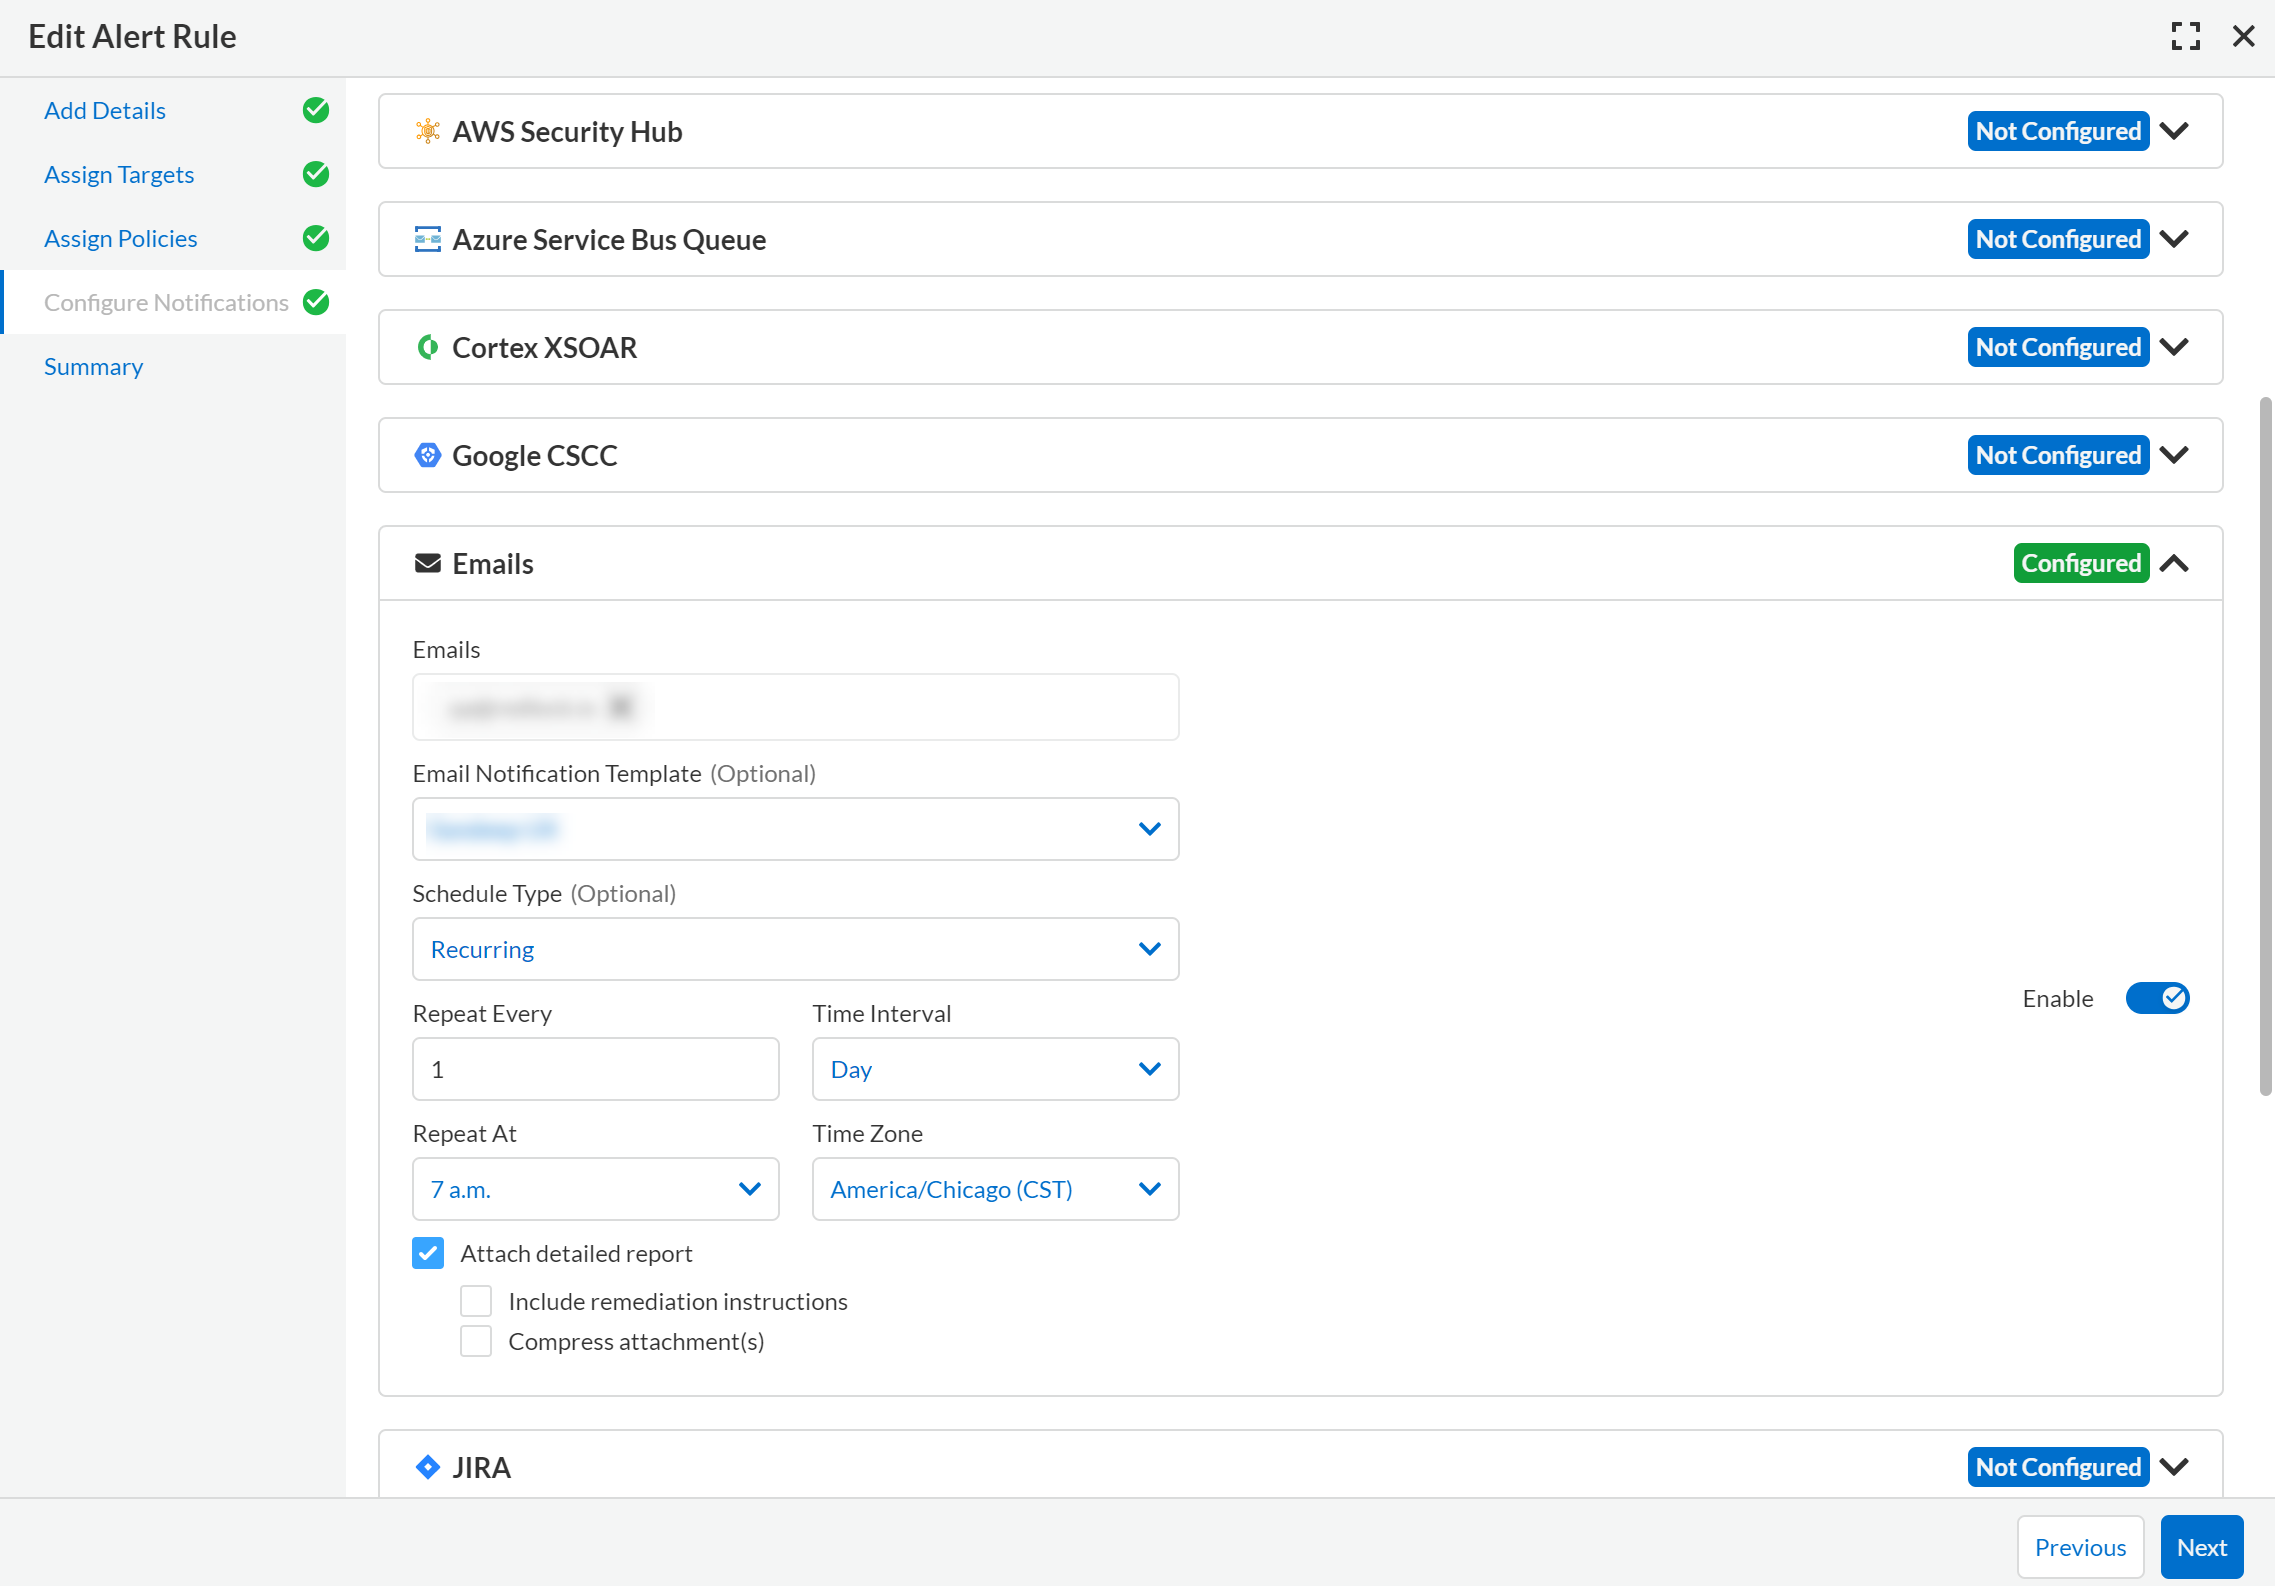Click the Emails Configured badge
Image resolution: width=2275 pixels, height=1586 pixels.
coord(2081,563)
